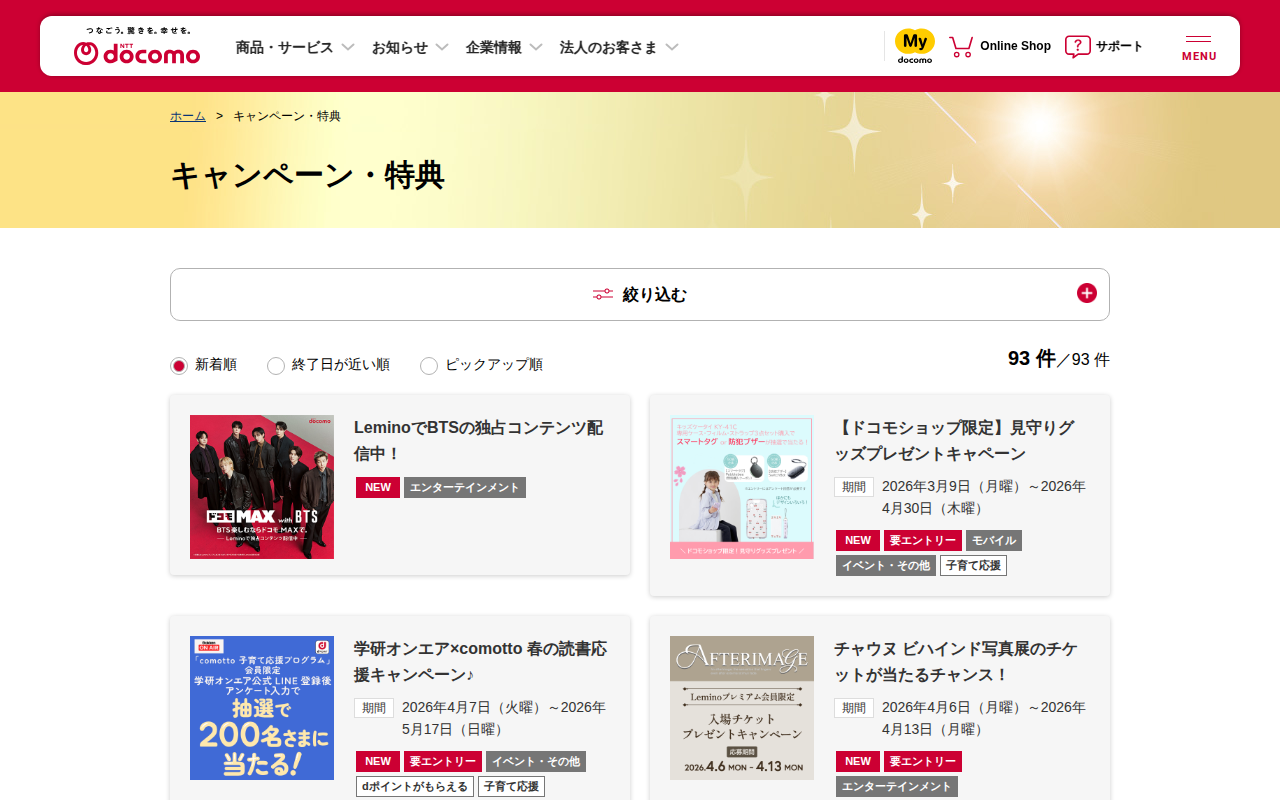Image resolution: width=1280 pixels, height=800 pixels.
Task: Click the date range 2026年4月6日 on チャウヌ card
Action: tap(984, 718)
